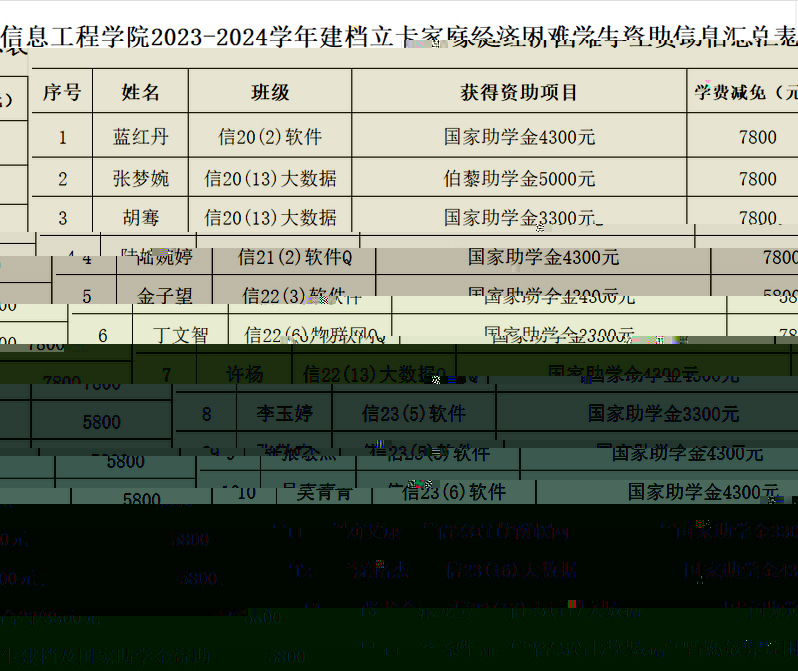Select the class cell 信20(2)软件
The image size is (798, 671).
click(x=270, y=138)
